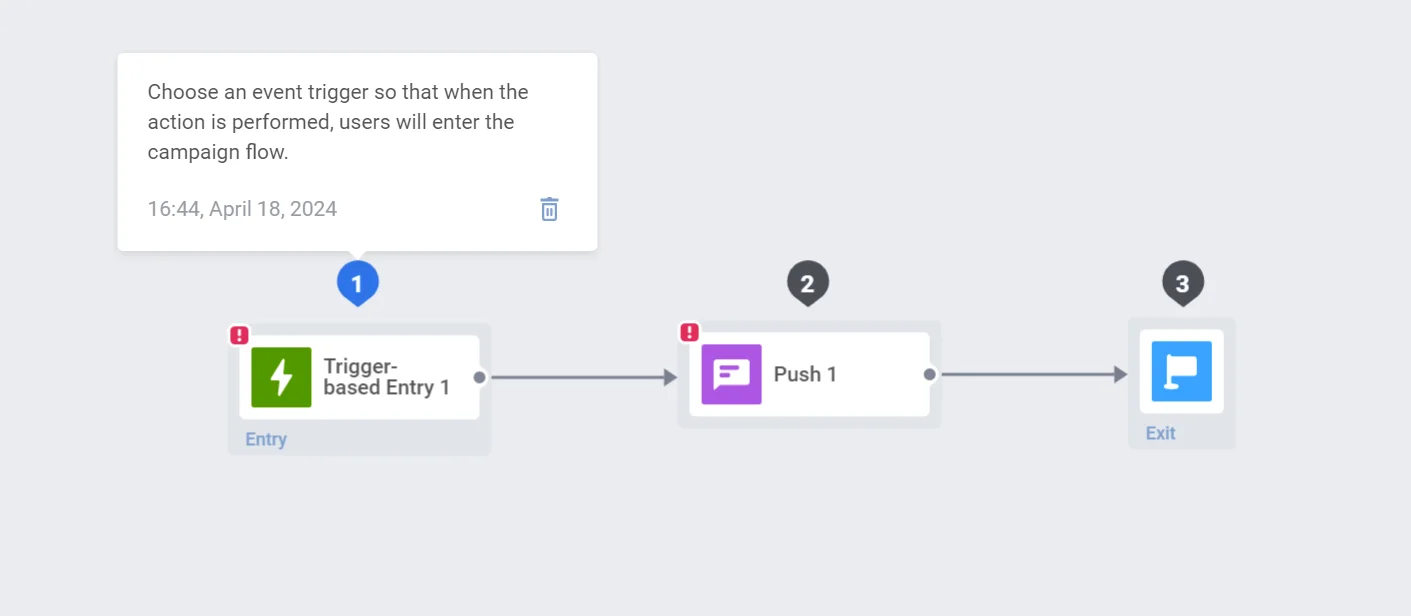Click the connector dot after Push 1
Image resolution: width=1411 pixels, height=616 pixels.
pyautogui.click(x=928, y=373)
